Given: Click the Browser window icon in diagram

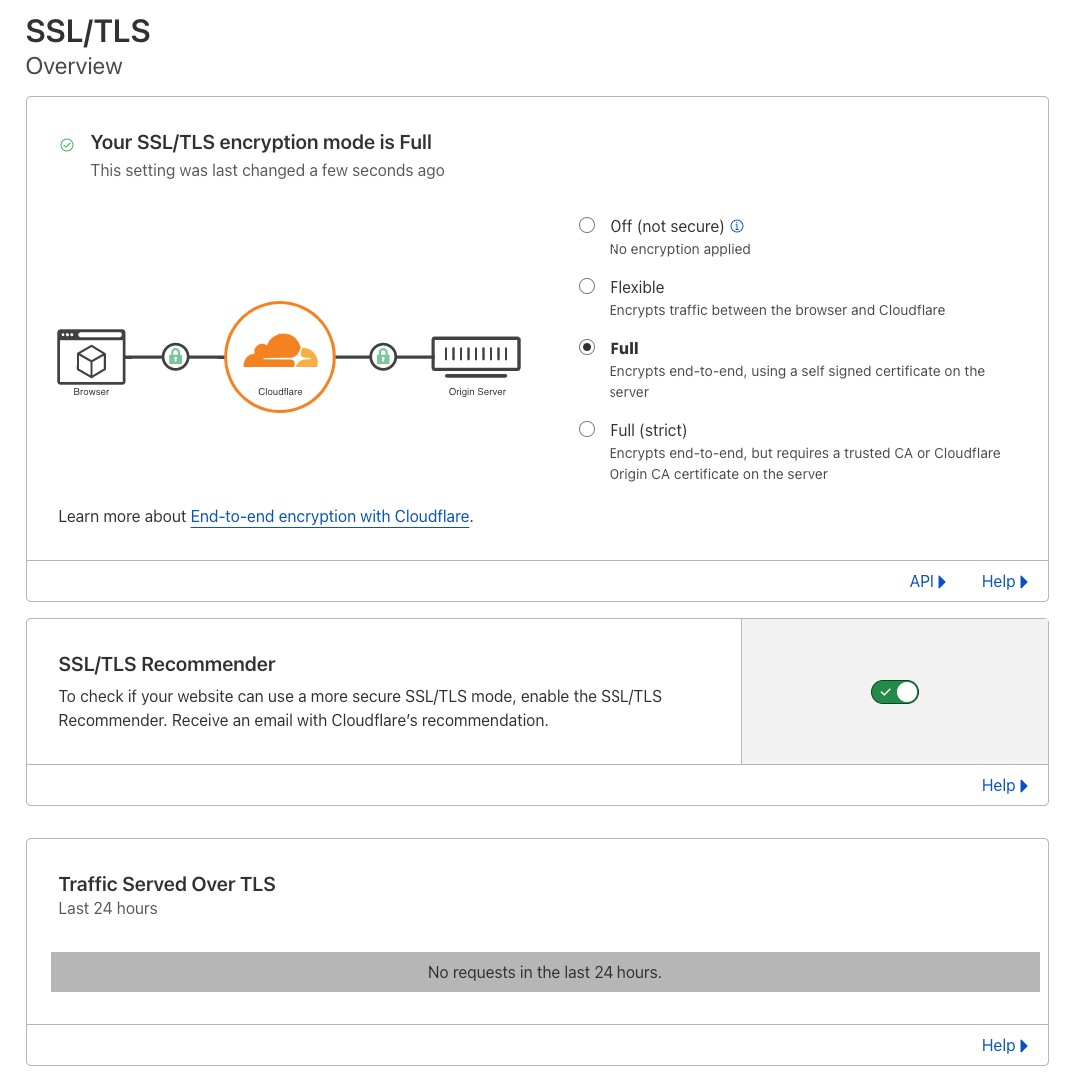Looking at the screenshot, I should 91,357.
